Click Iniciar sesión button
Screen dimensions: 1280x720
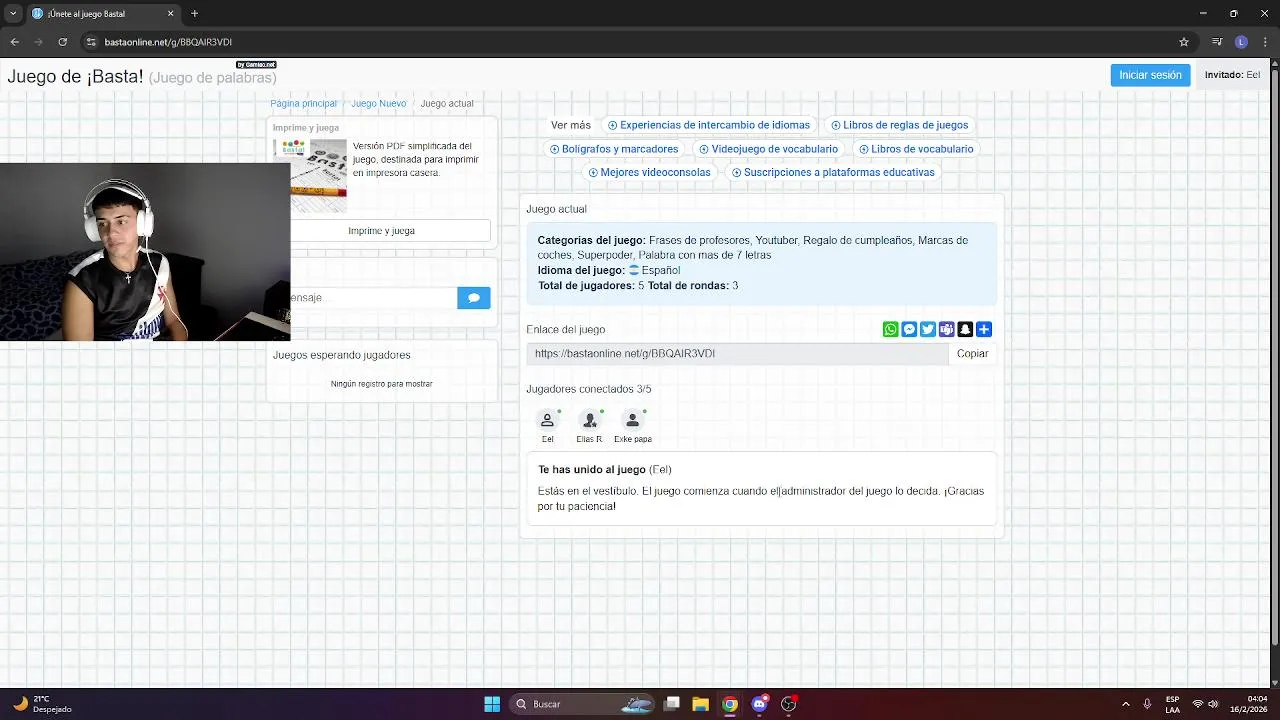1150,75
